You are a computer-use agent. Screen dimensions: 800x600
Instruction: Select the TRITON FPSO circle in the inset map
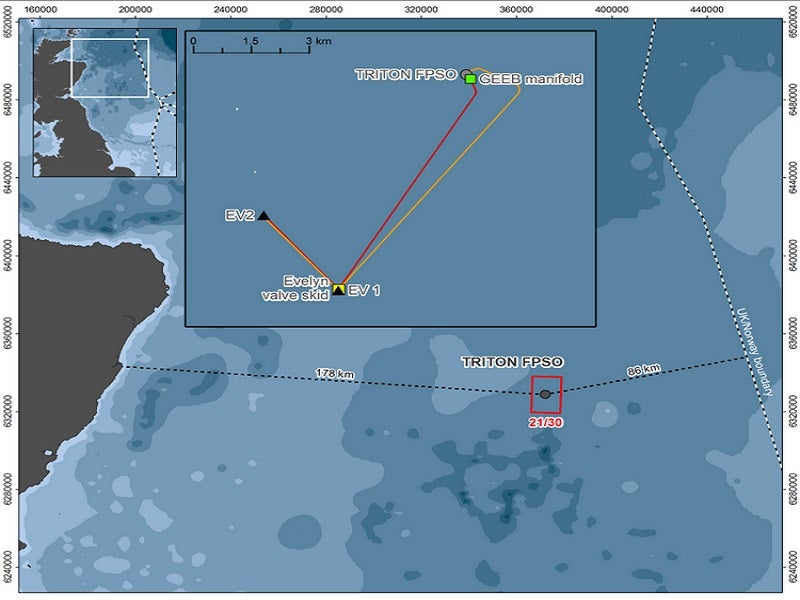coord(466,73)
